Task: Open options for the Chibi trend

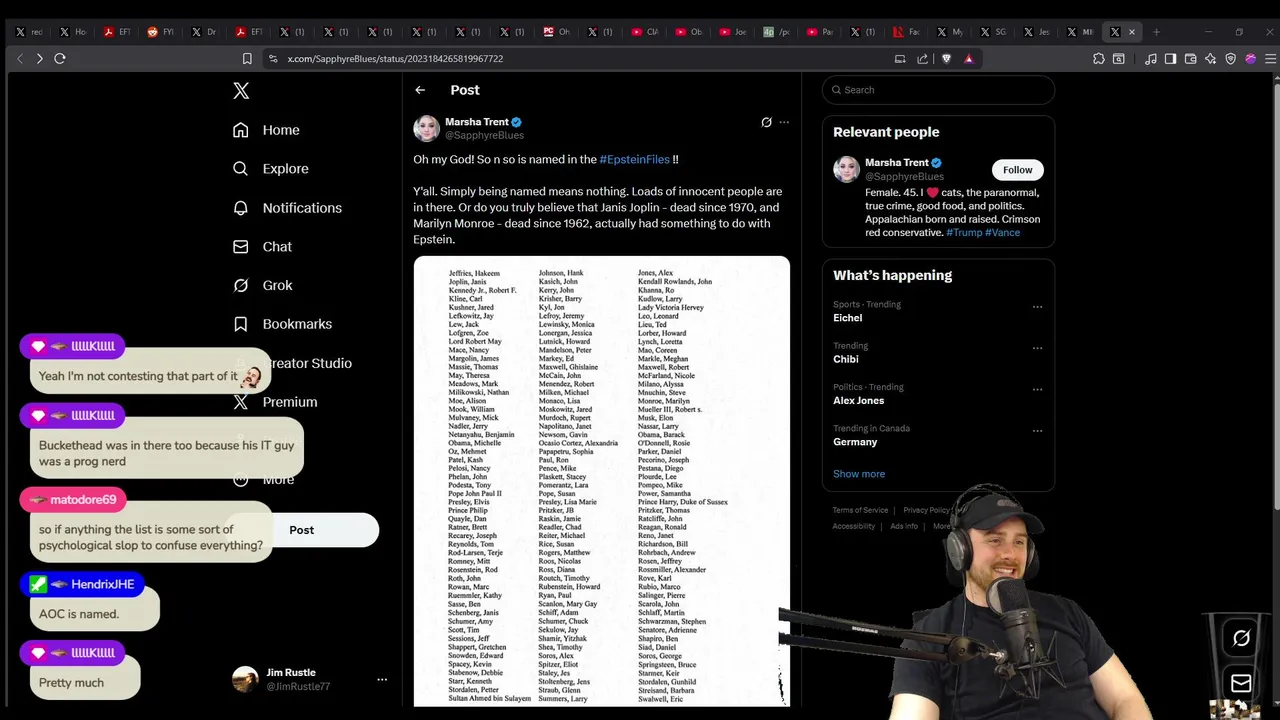Action: (x=1037, y=348)
